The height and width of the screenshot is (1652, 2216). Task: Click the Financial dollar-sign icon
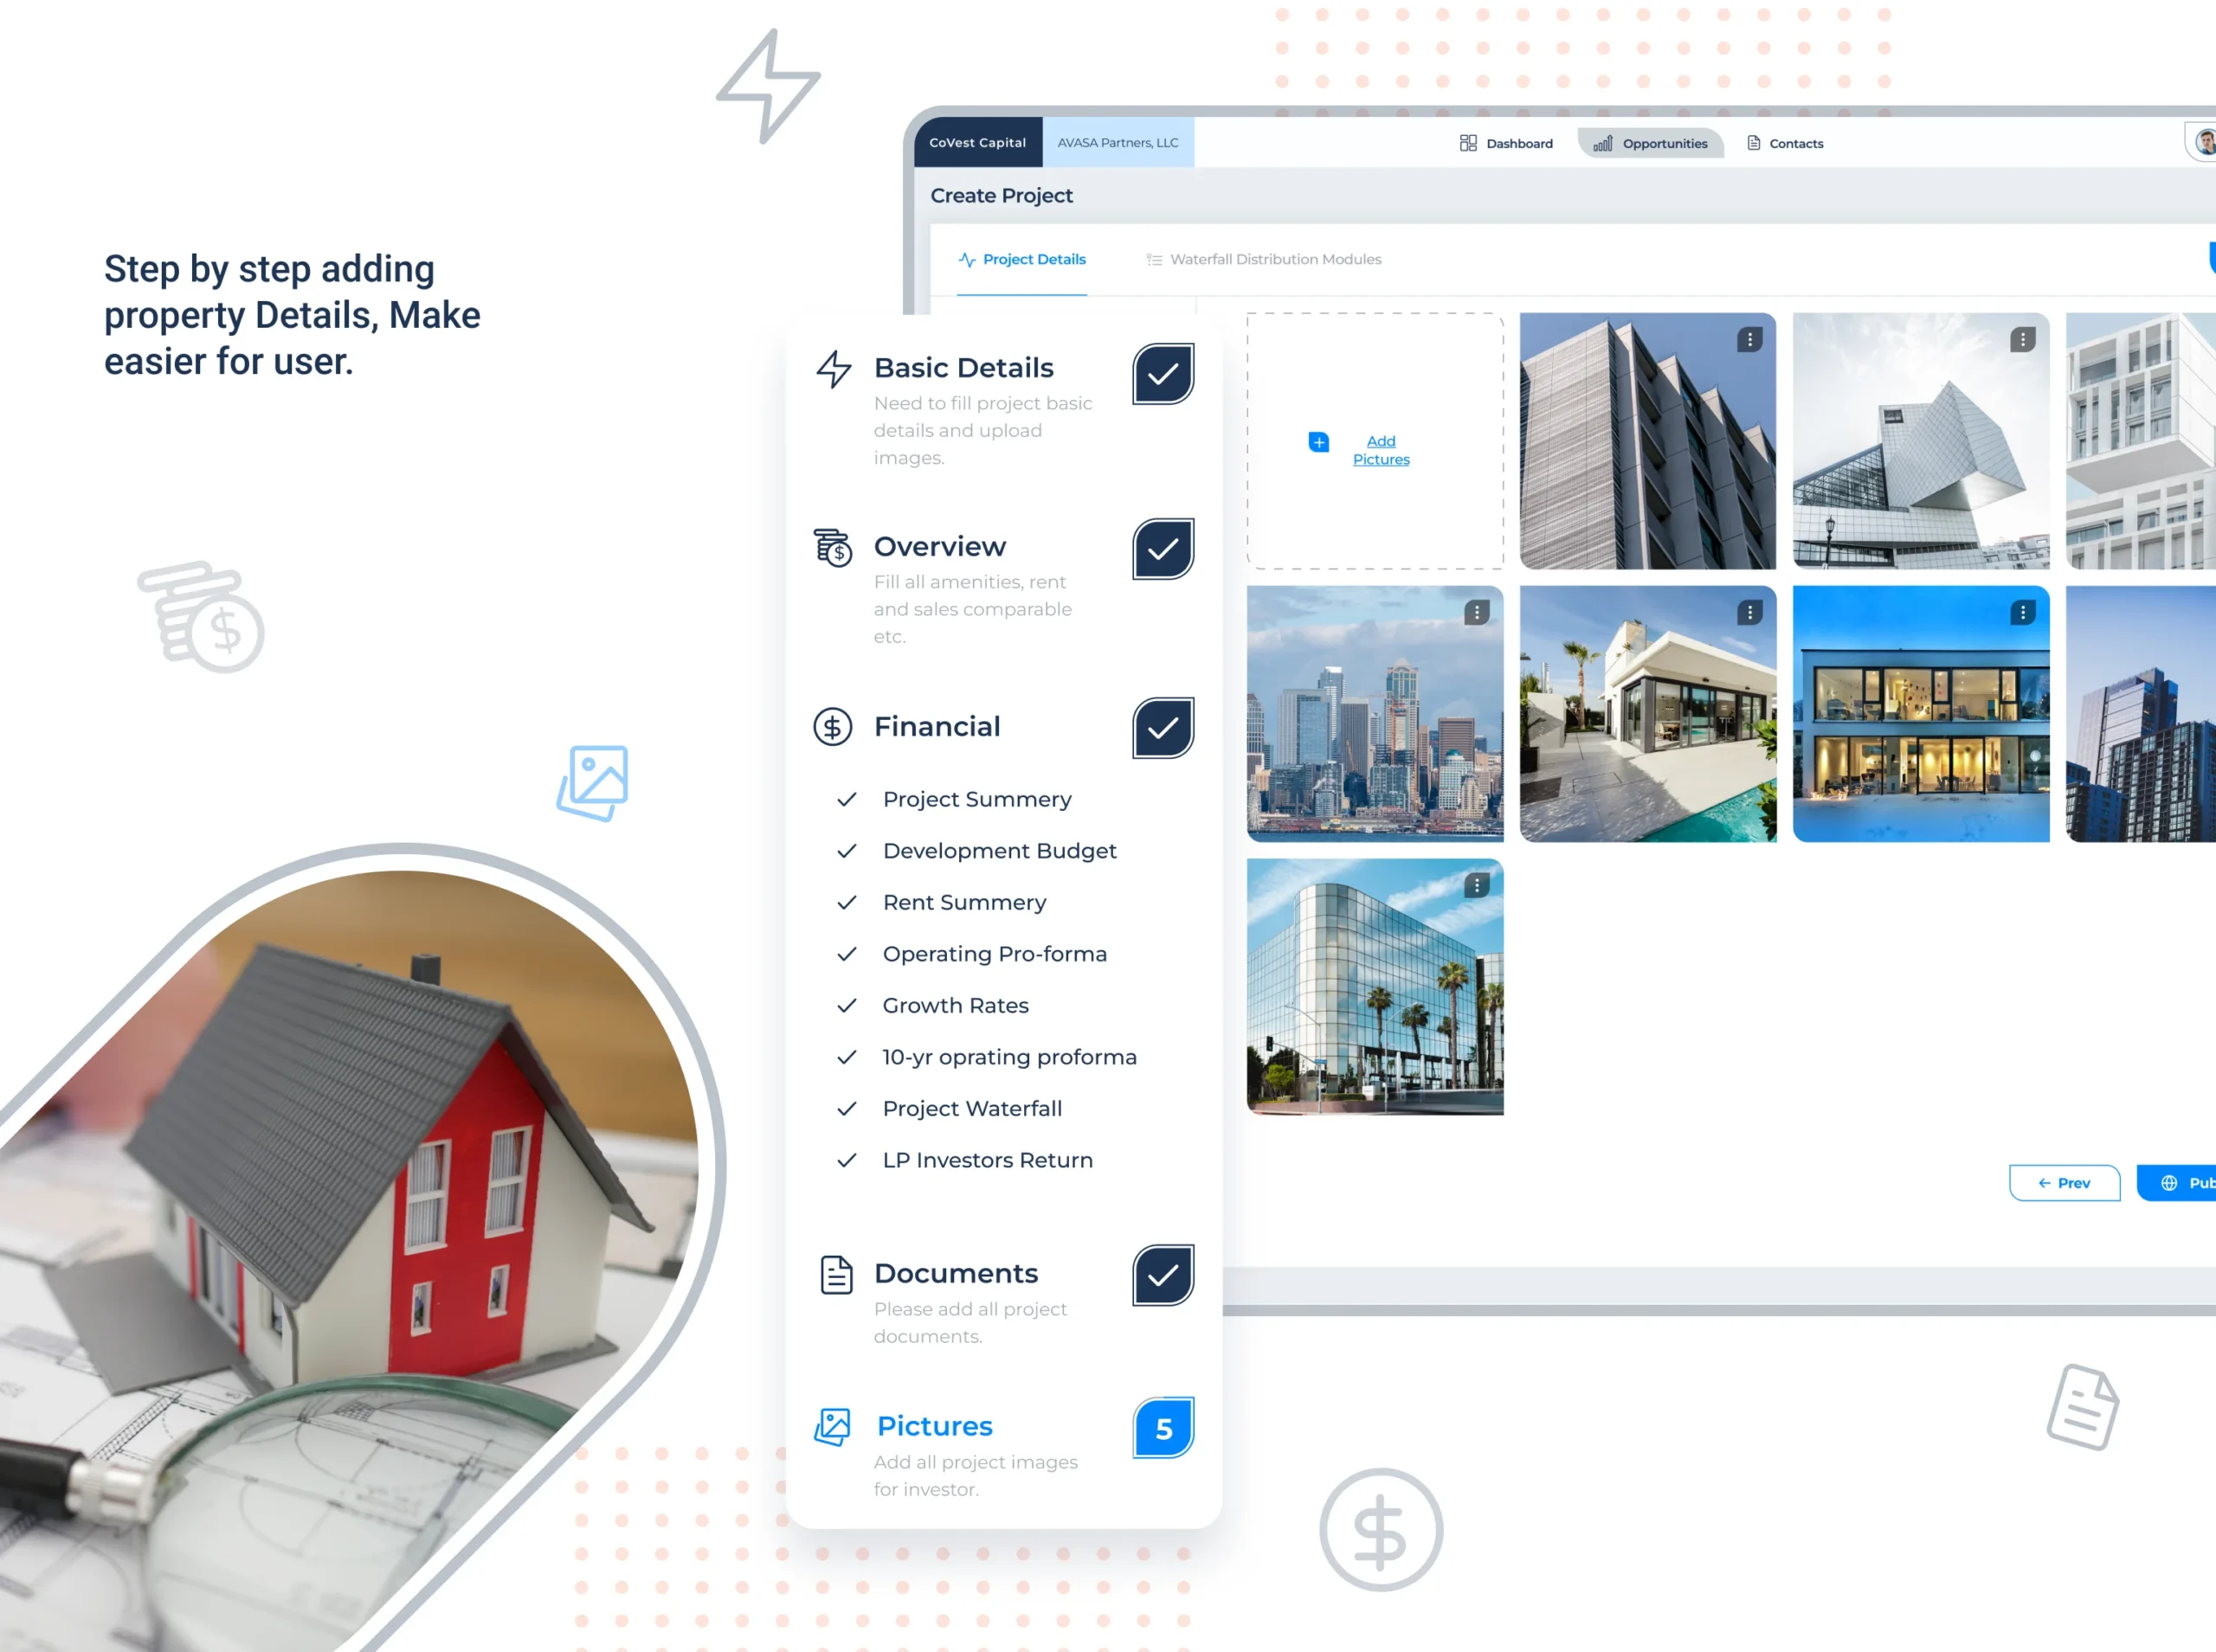click(x=834, y=725)
